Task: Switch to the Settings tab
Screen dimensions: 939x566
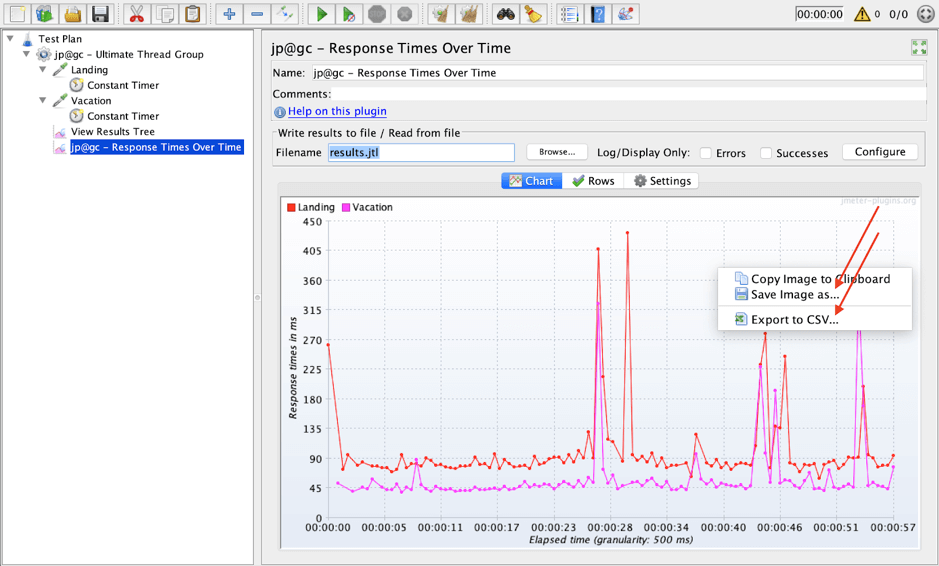Action: point(662,181)
